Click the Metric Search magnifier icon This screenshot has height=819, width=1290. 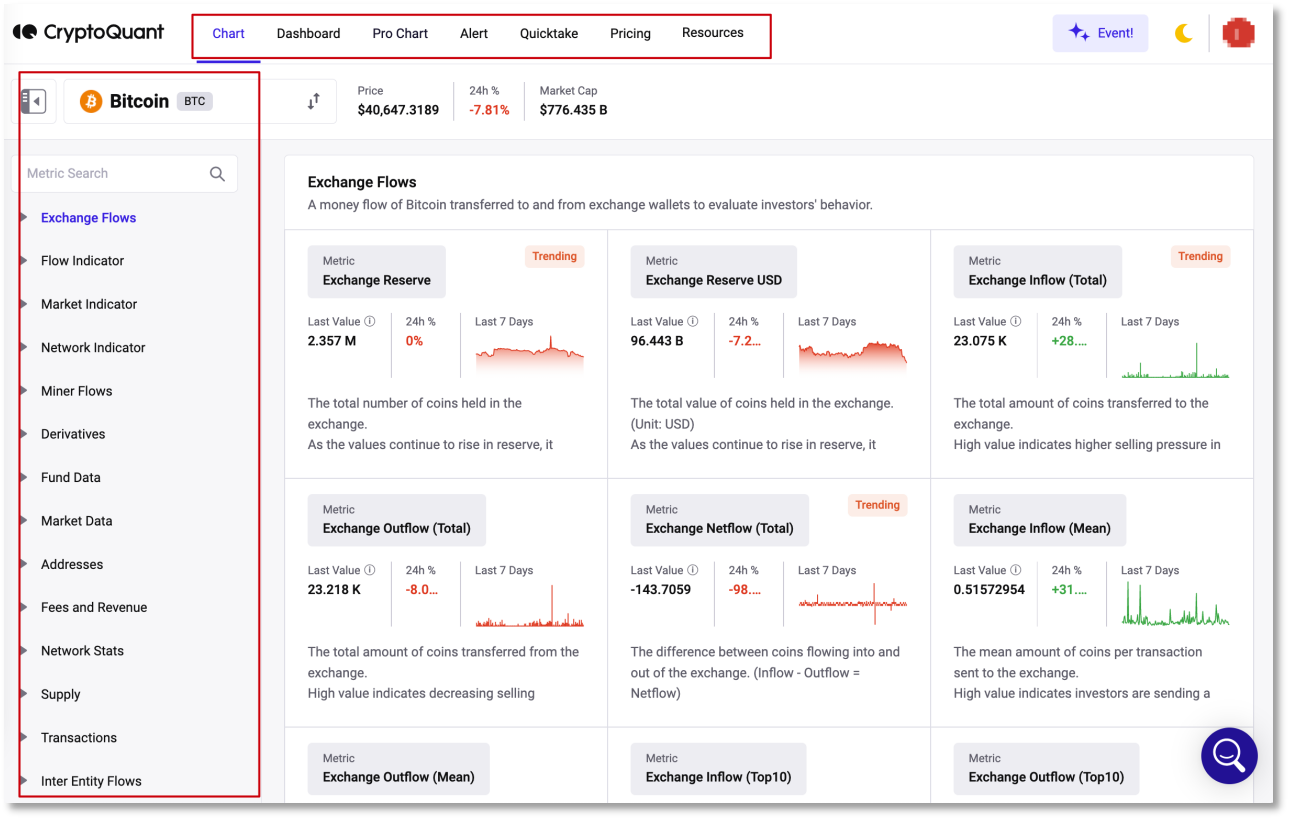217,174
